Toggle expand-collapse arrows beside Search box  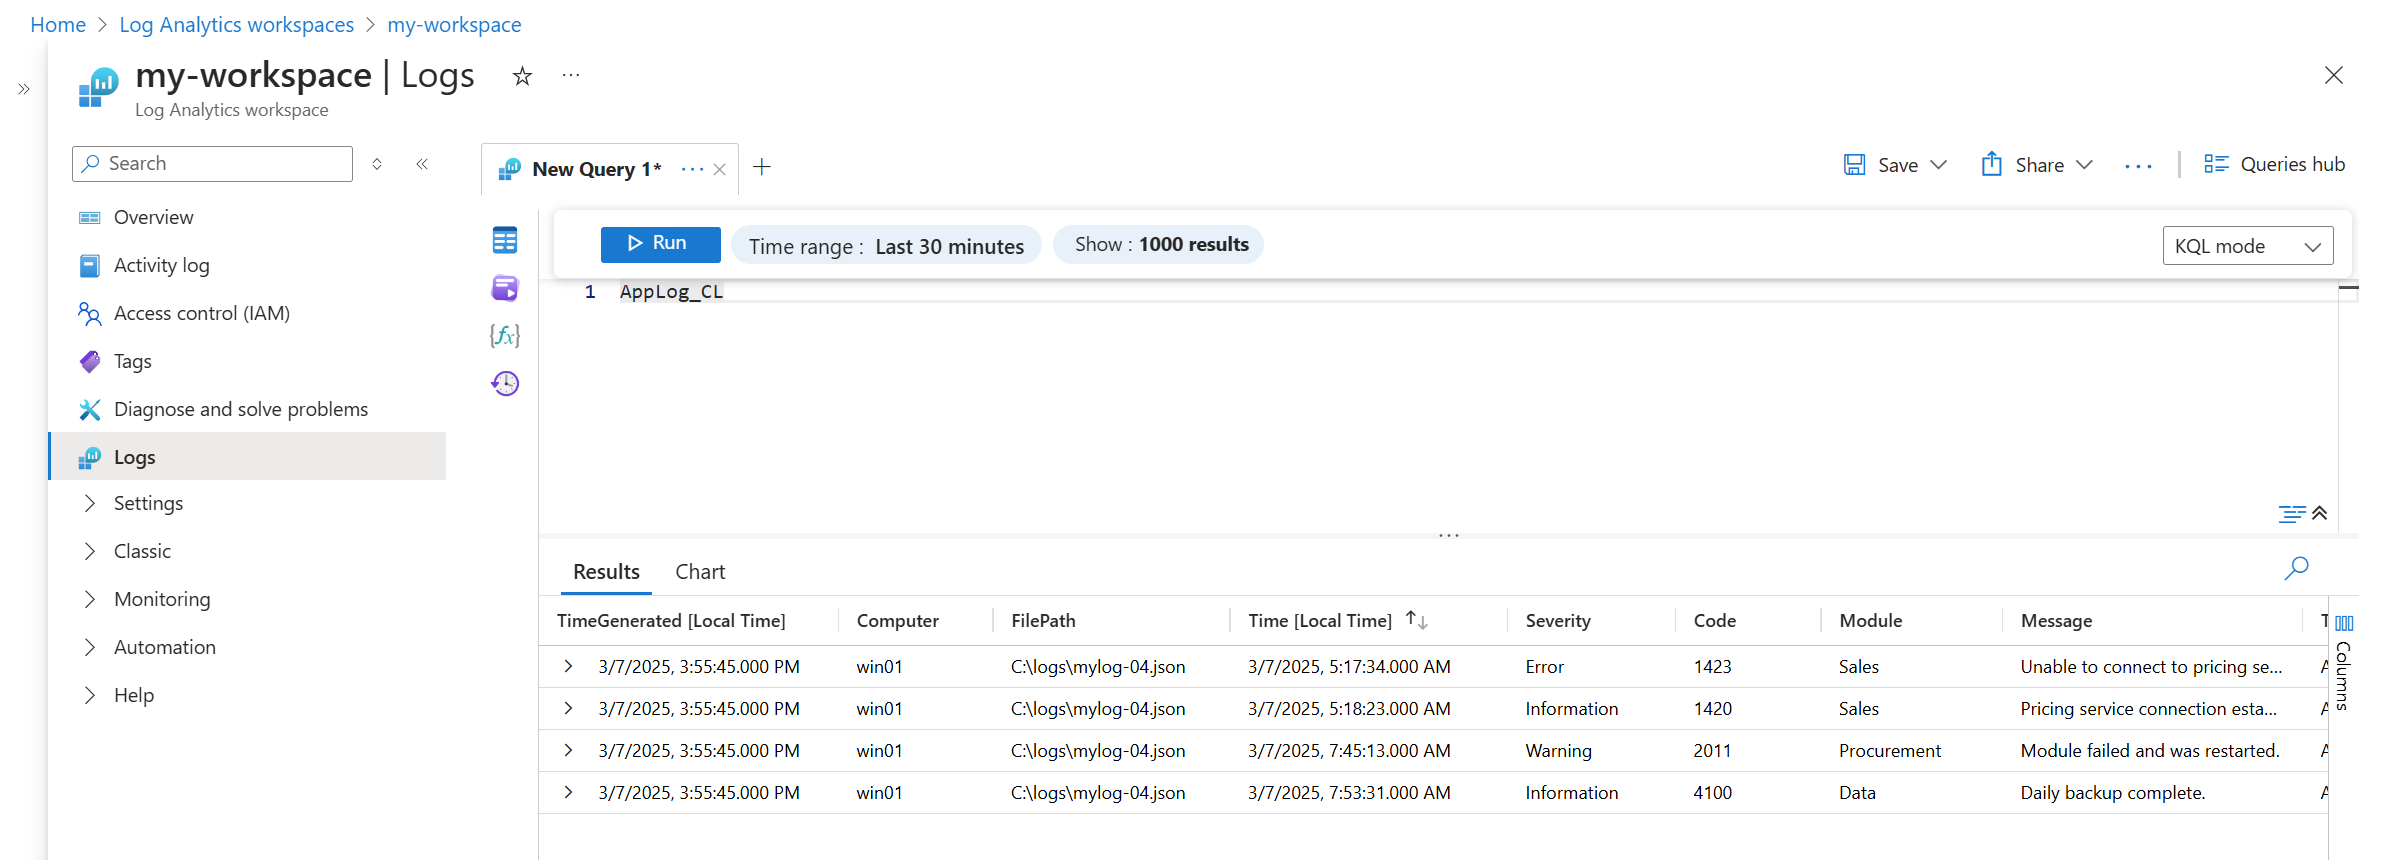(x=377, y=164)
